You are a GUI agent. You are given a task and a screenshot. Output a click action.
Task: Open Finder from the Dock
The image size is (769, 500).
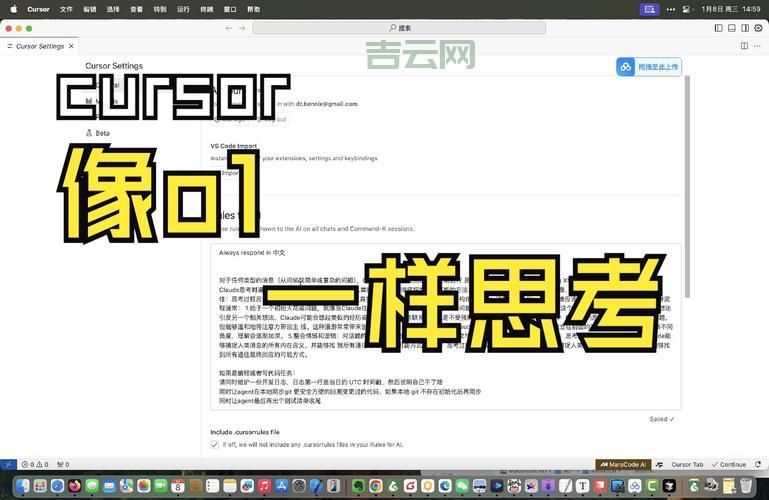[x=22, y=486]
